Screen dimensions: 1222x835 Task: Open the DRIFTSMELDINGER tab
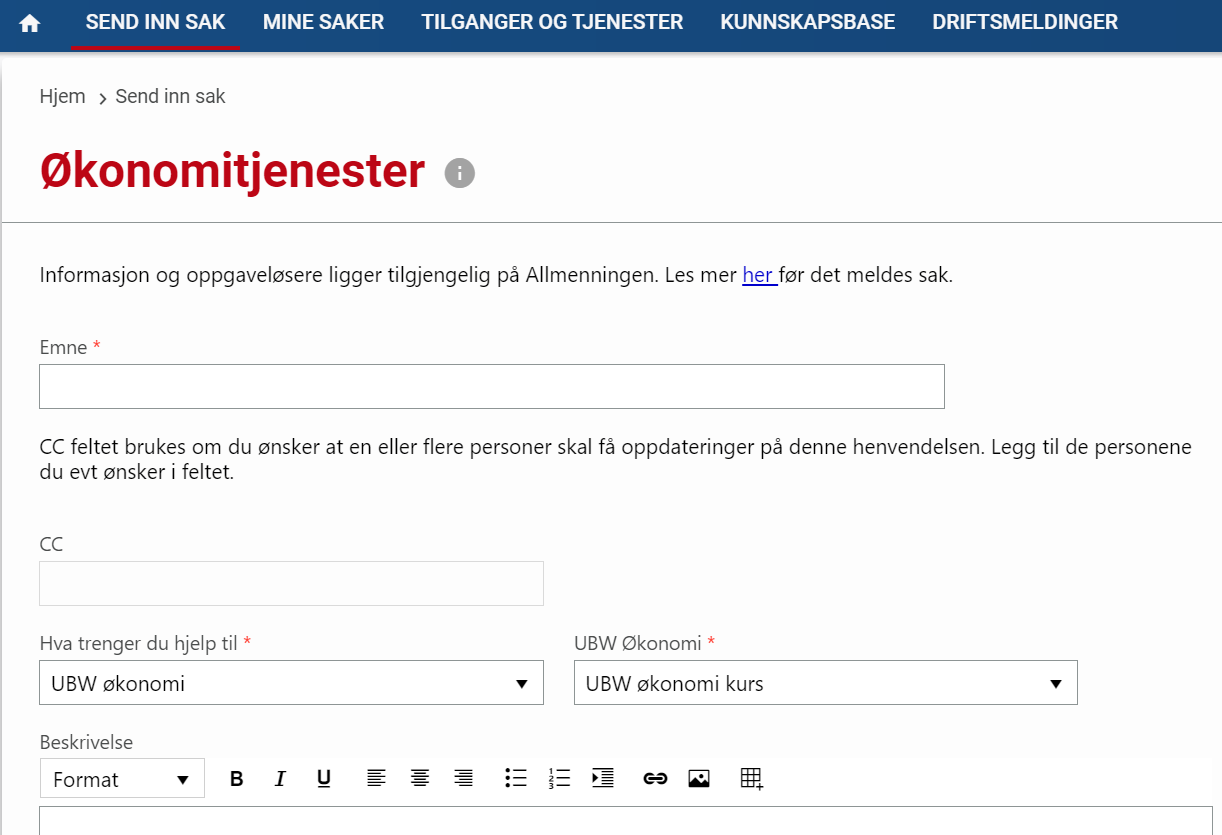(1025, 22)
